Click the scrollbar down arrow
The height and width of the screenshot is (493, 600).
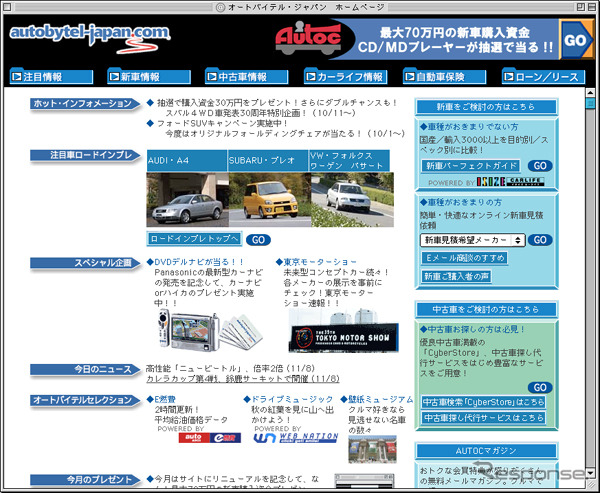(x=590, y=473)
